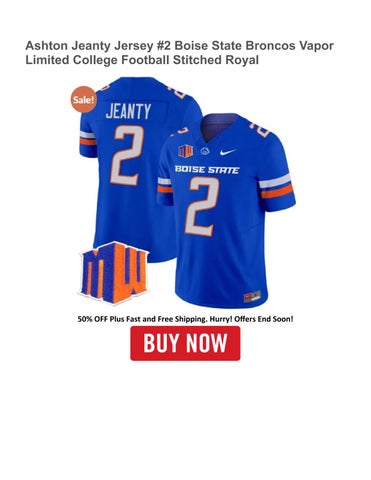Click the JEANTY nameplate on back jersey
Viewport: 371px width, 480px height.
(x=128, y=111)
